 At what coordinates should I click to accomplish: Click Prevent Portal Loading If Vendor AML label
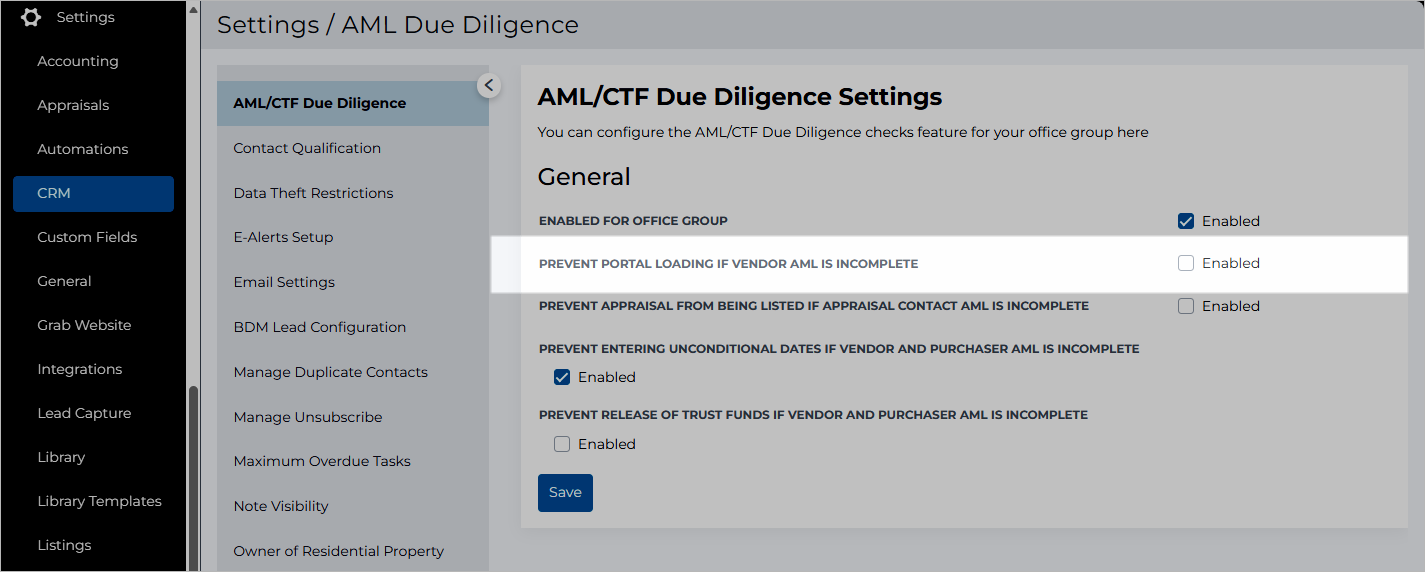coord(728,264)
